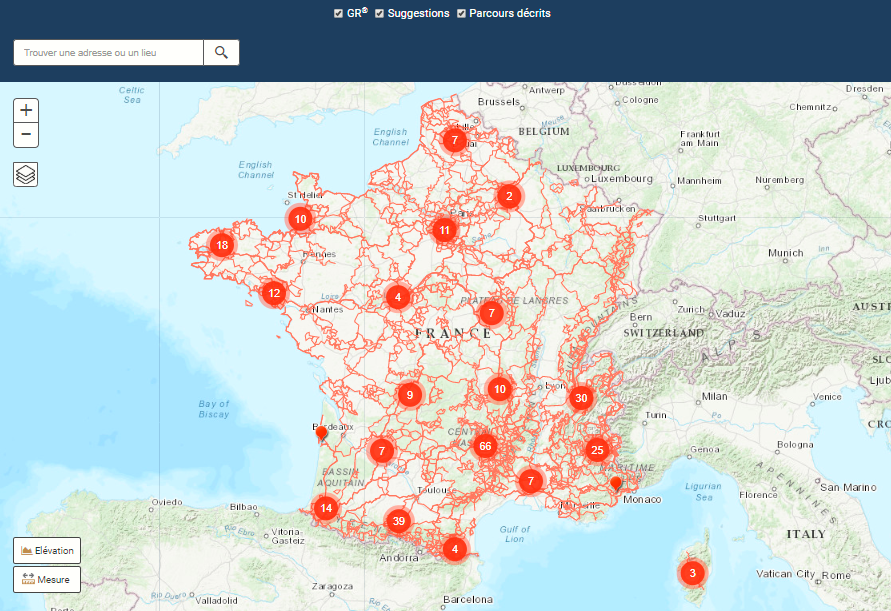891x611 pixels.
Task: Activate the Mesure tool
Action: point(47,579)
